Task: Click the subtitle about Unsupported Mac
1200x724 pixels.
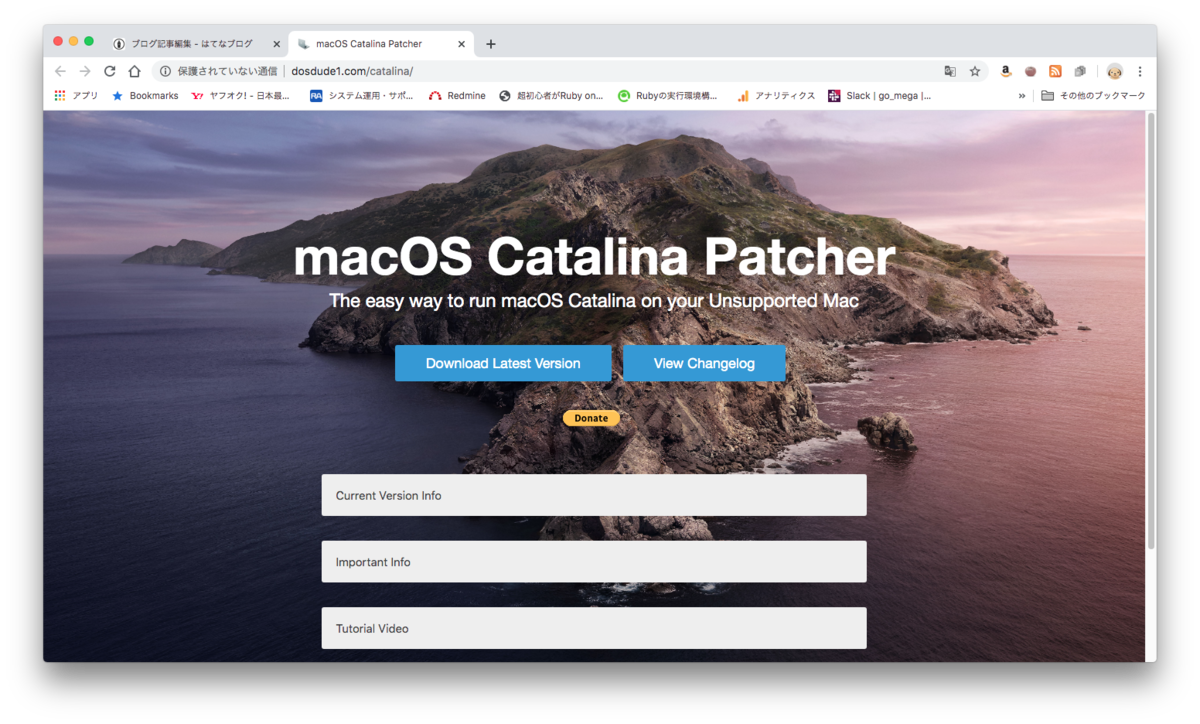Action: tap(594, 301)
